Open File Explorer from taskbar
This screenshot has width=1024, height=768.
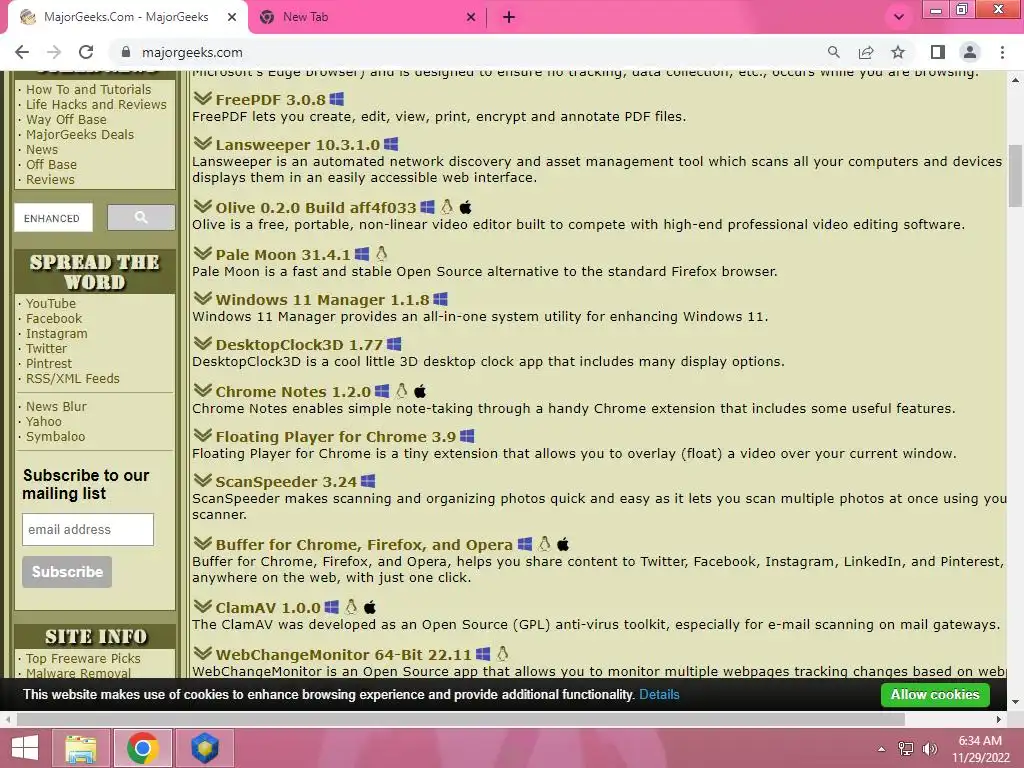[81, 748]
